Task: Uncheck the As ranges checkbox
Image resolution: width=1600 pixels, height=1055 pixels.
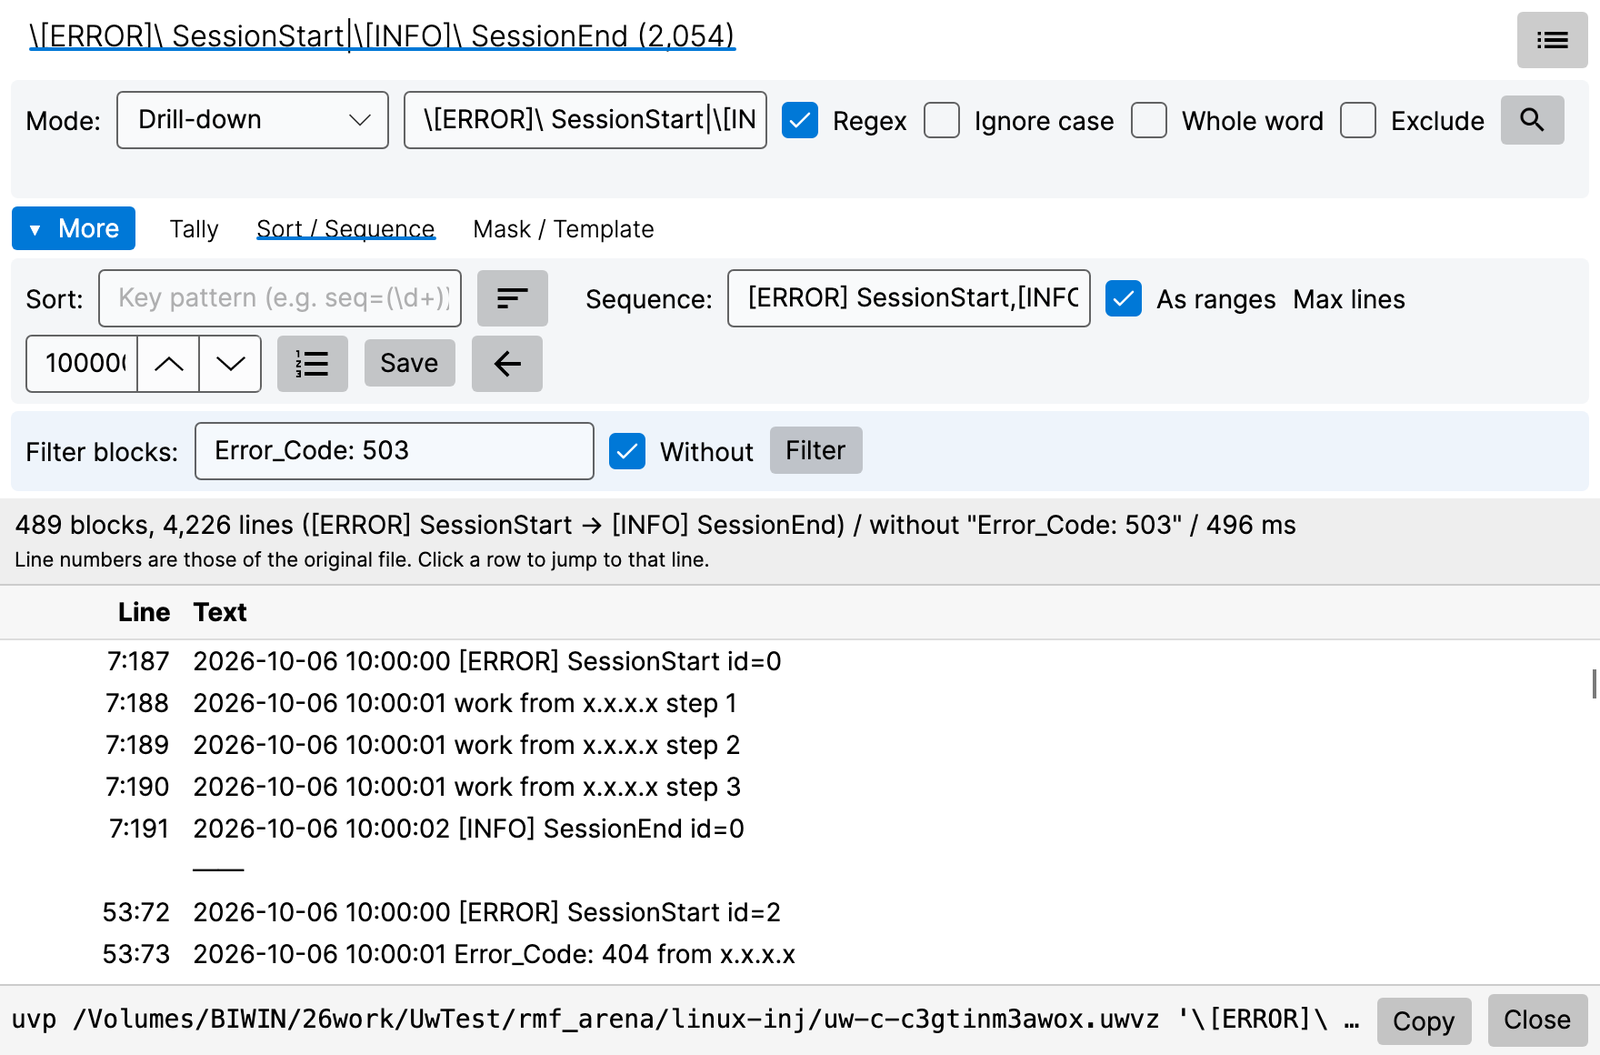Action: click(x=1124, y=298)
